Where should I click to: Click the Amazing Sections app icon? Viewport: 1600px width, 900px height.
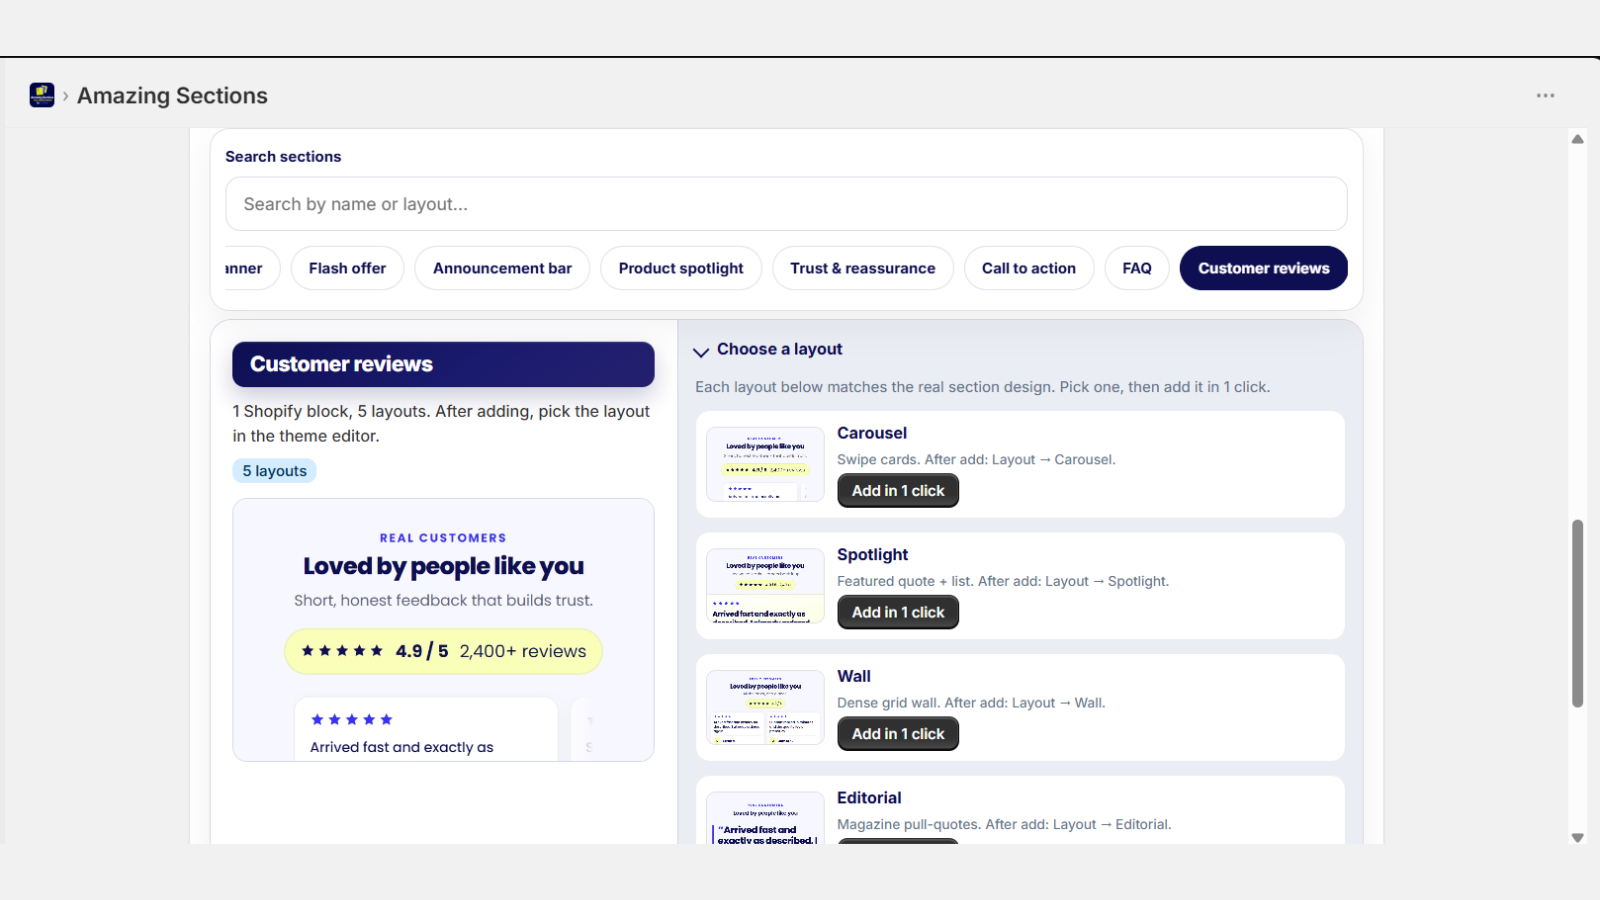point(42,95)
